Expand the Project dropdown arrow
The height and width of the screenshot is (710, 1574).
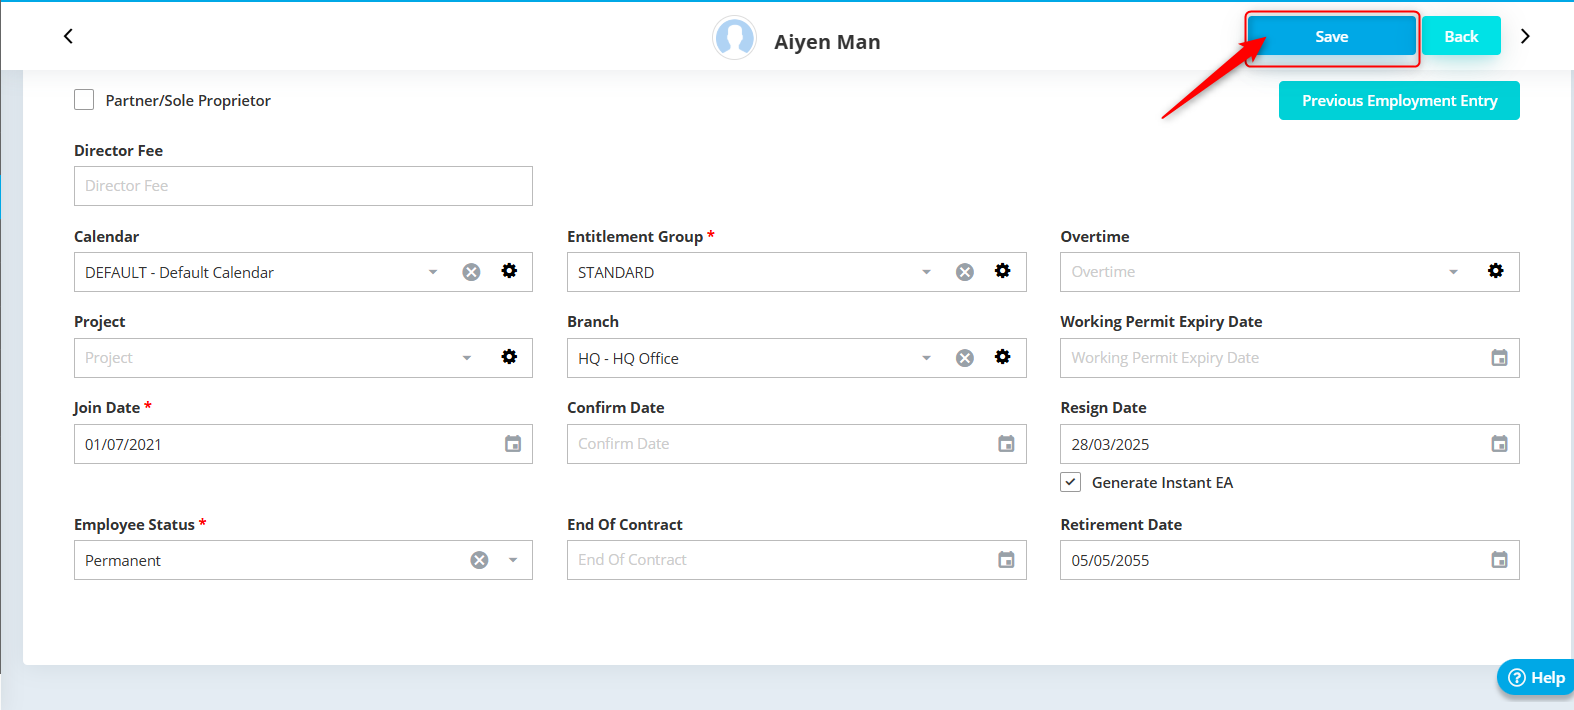(466, 358)
